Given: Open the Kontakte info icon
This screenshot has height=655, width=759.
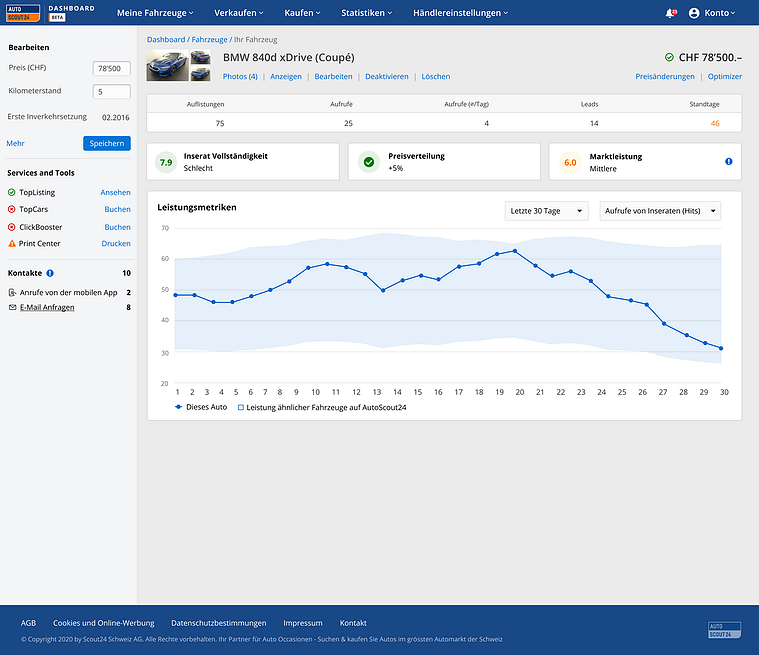Looking at the screenshot, I should click(x=50, y=273).
